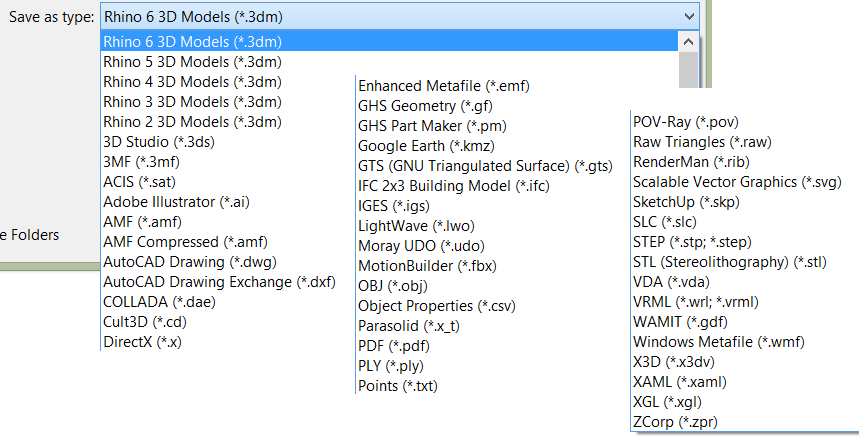The height and width of the screenshot is (444, 866).
Task: Pick Adobe Illustrator (*.ai) format
Action: coord(176,202)
